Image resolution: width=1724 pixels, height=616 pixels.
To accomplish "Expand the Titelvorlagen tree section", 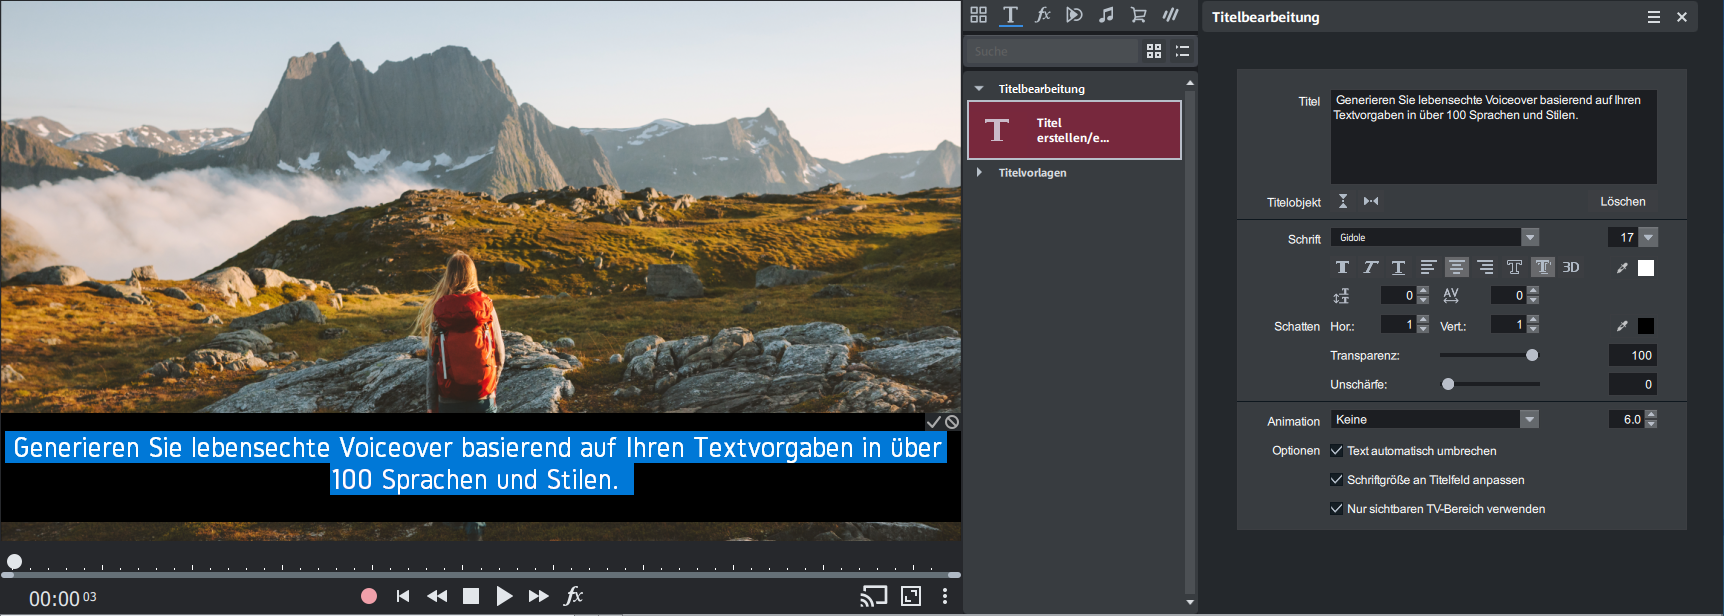I will 980,173.
